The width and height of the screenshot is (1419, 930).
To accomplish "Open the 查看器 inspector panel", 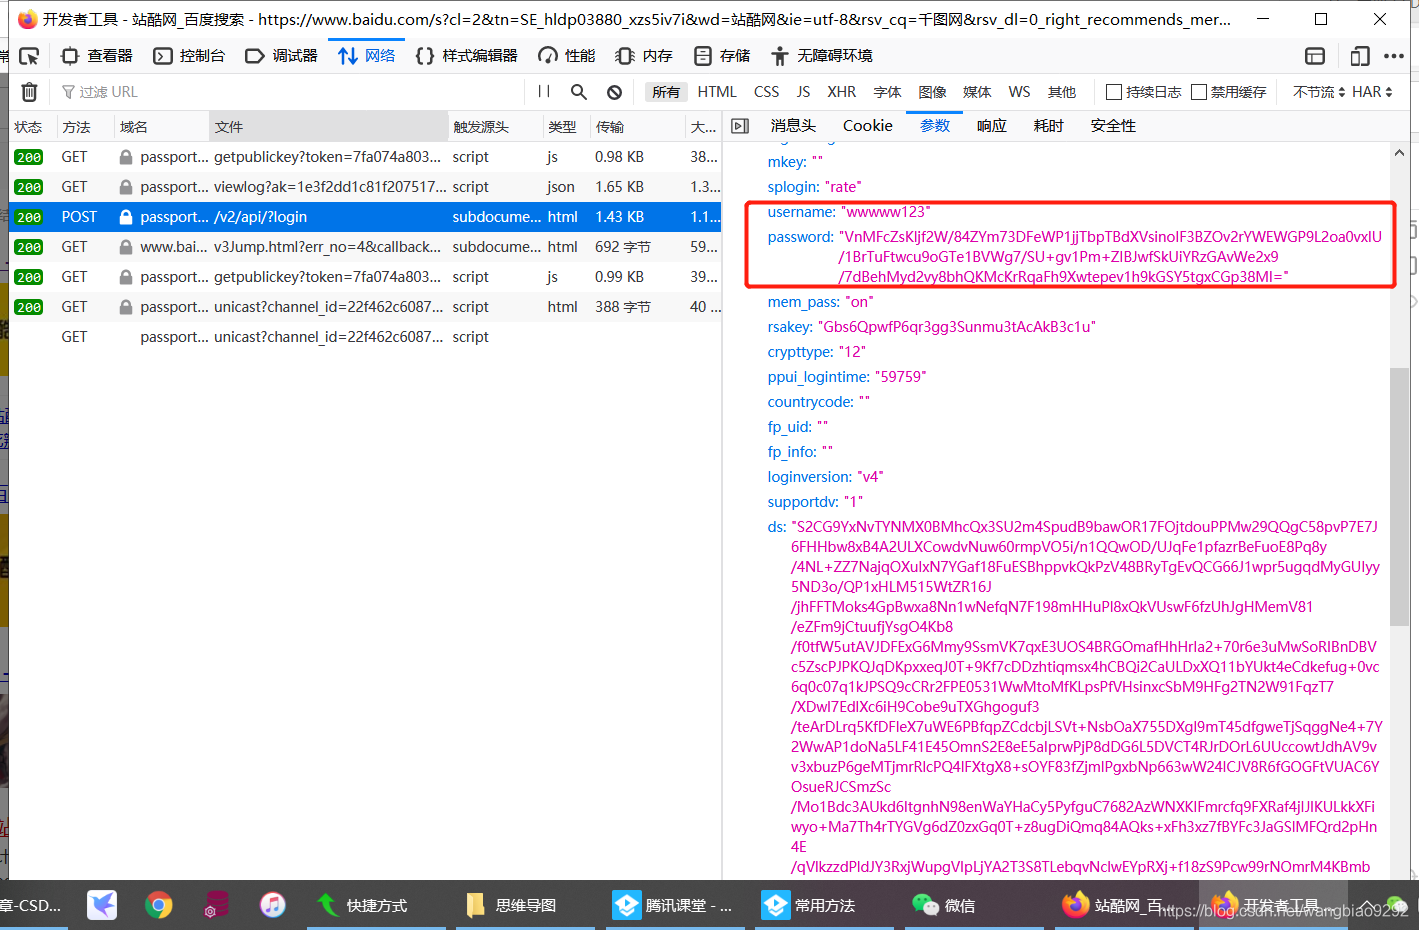I will tap(97, 56).
